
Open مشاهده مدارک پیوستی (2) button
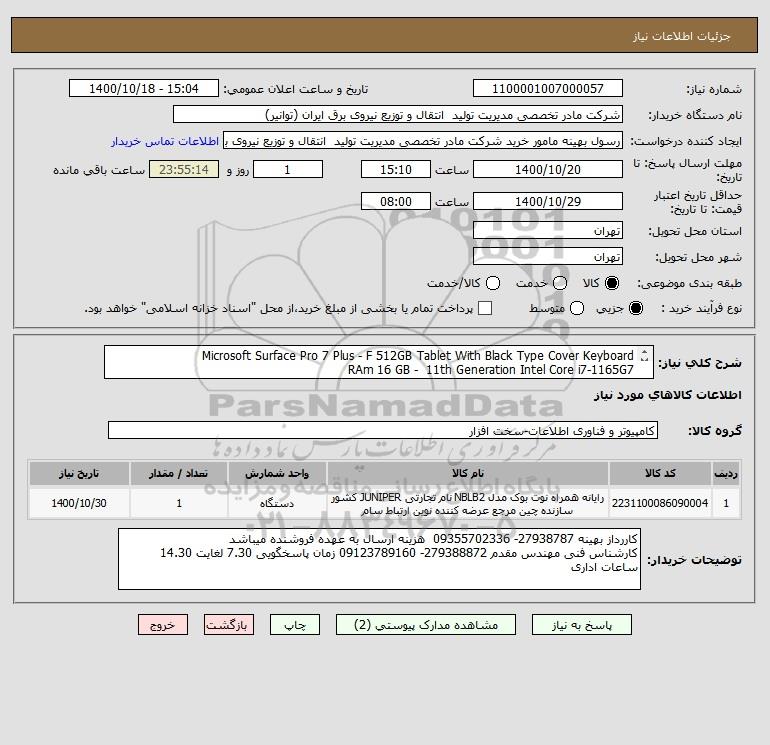point(426,625)
